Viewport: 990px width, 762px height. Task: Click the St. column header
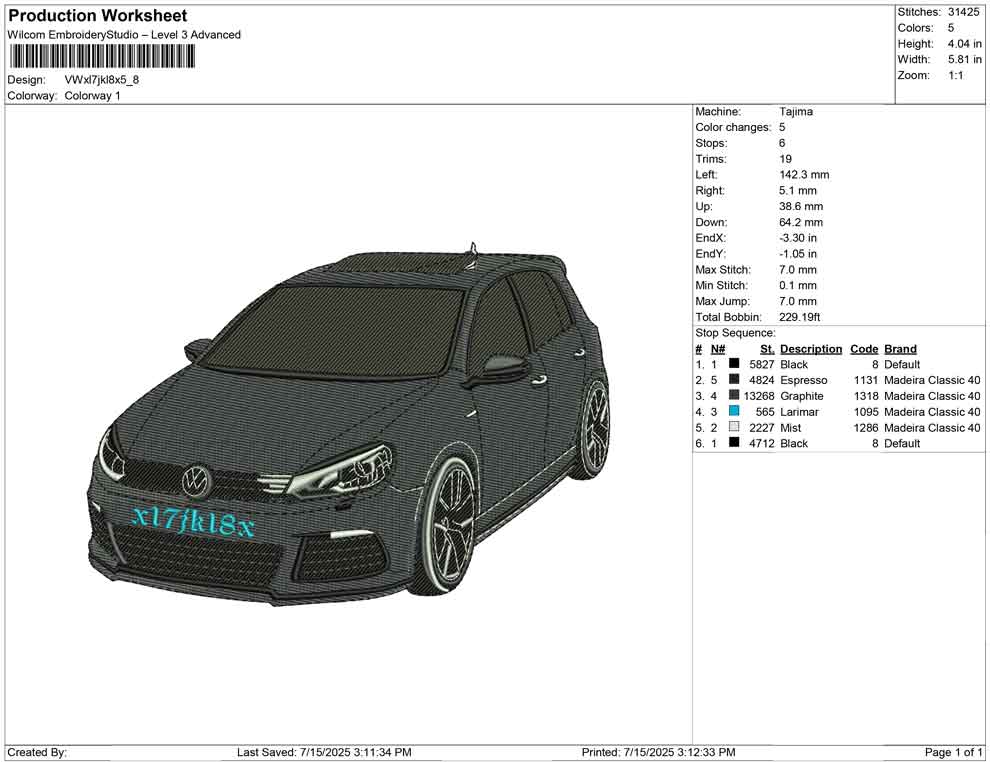coord(767,349)
